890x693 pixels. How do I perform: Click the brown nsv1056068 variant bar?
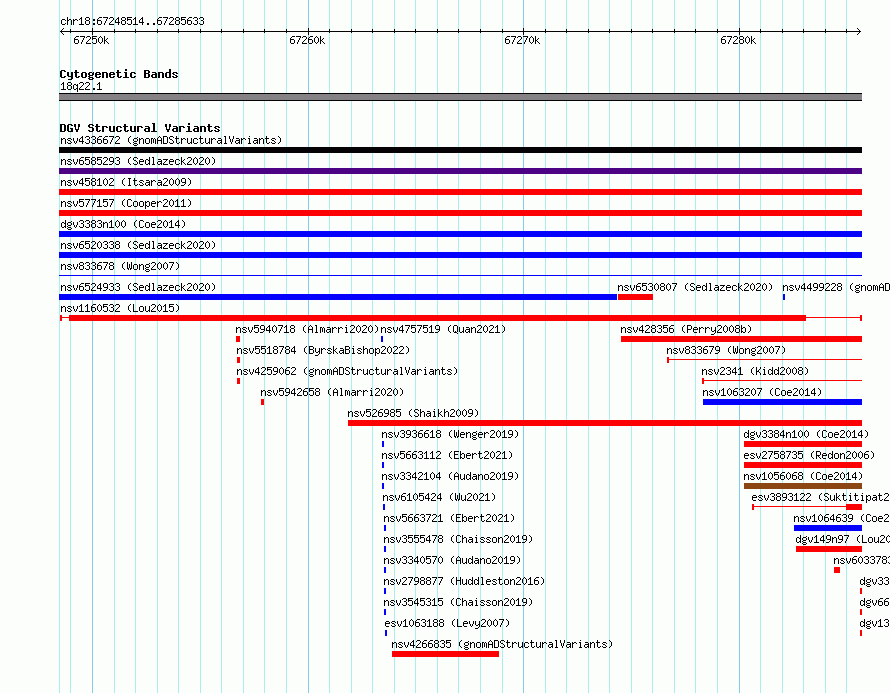803,486
